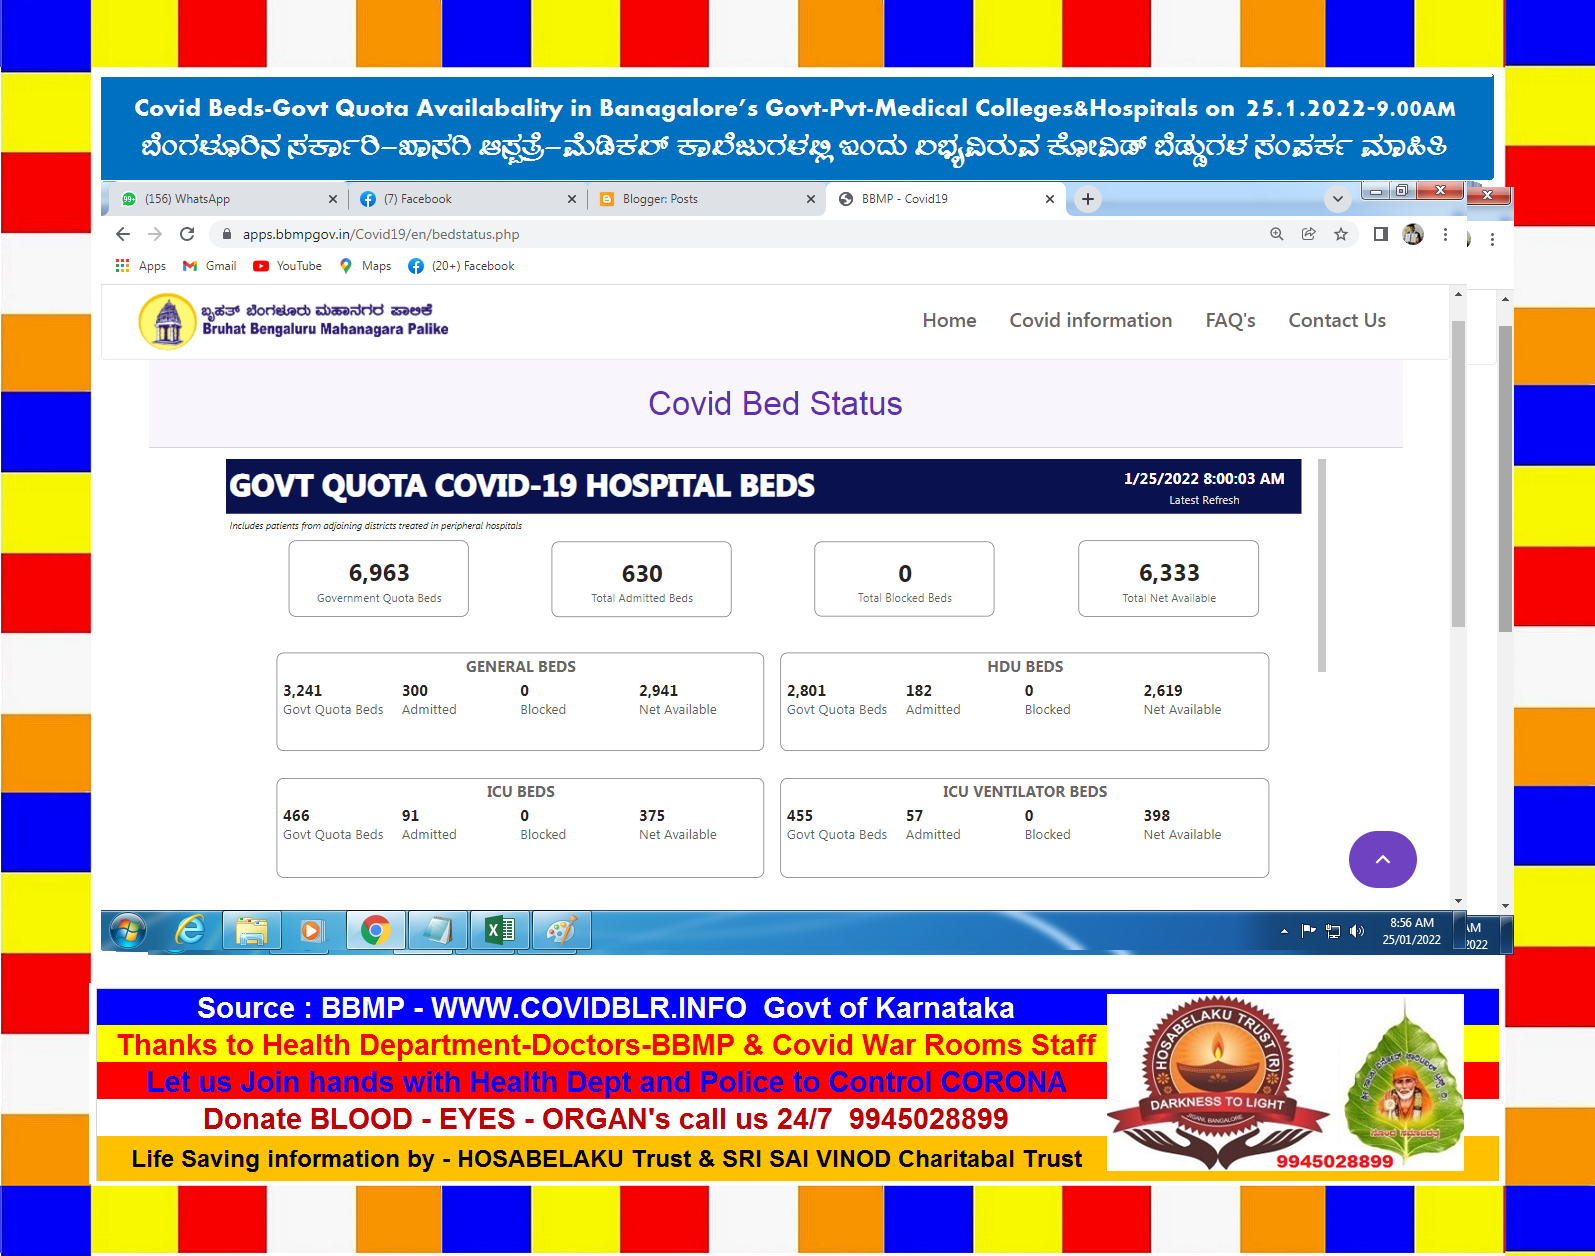Screen dimensions: 1595x1256
Task: Click the scroll-down arrow of the page scrollbar
Action: click(1458, 901)
